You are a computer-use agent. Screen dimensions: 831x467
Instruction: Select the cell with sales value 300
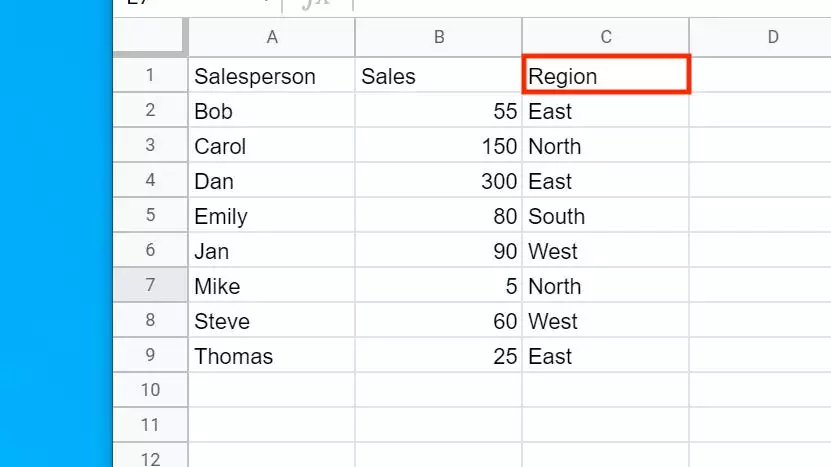coord(438,181)
